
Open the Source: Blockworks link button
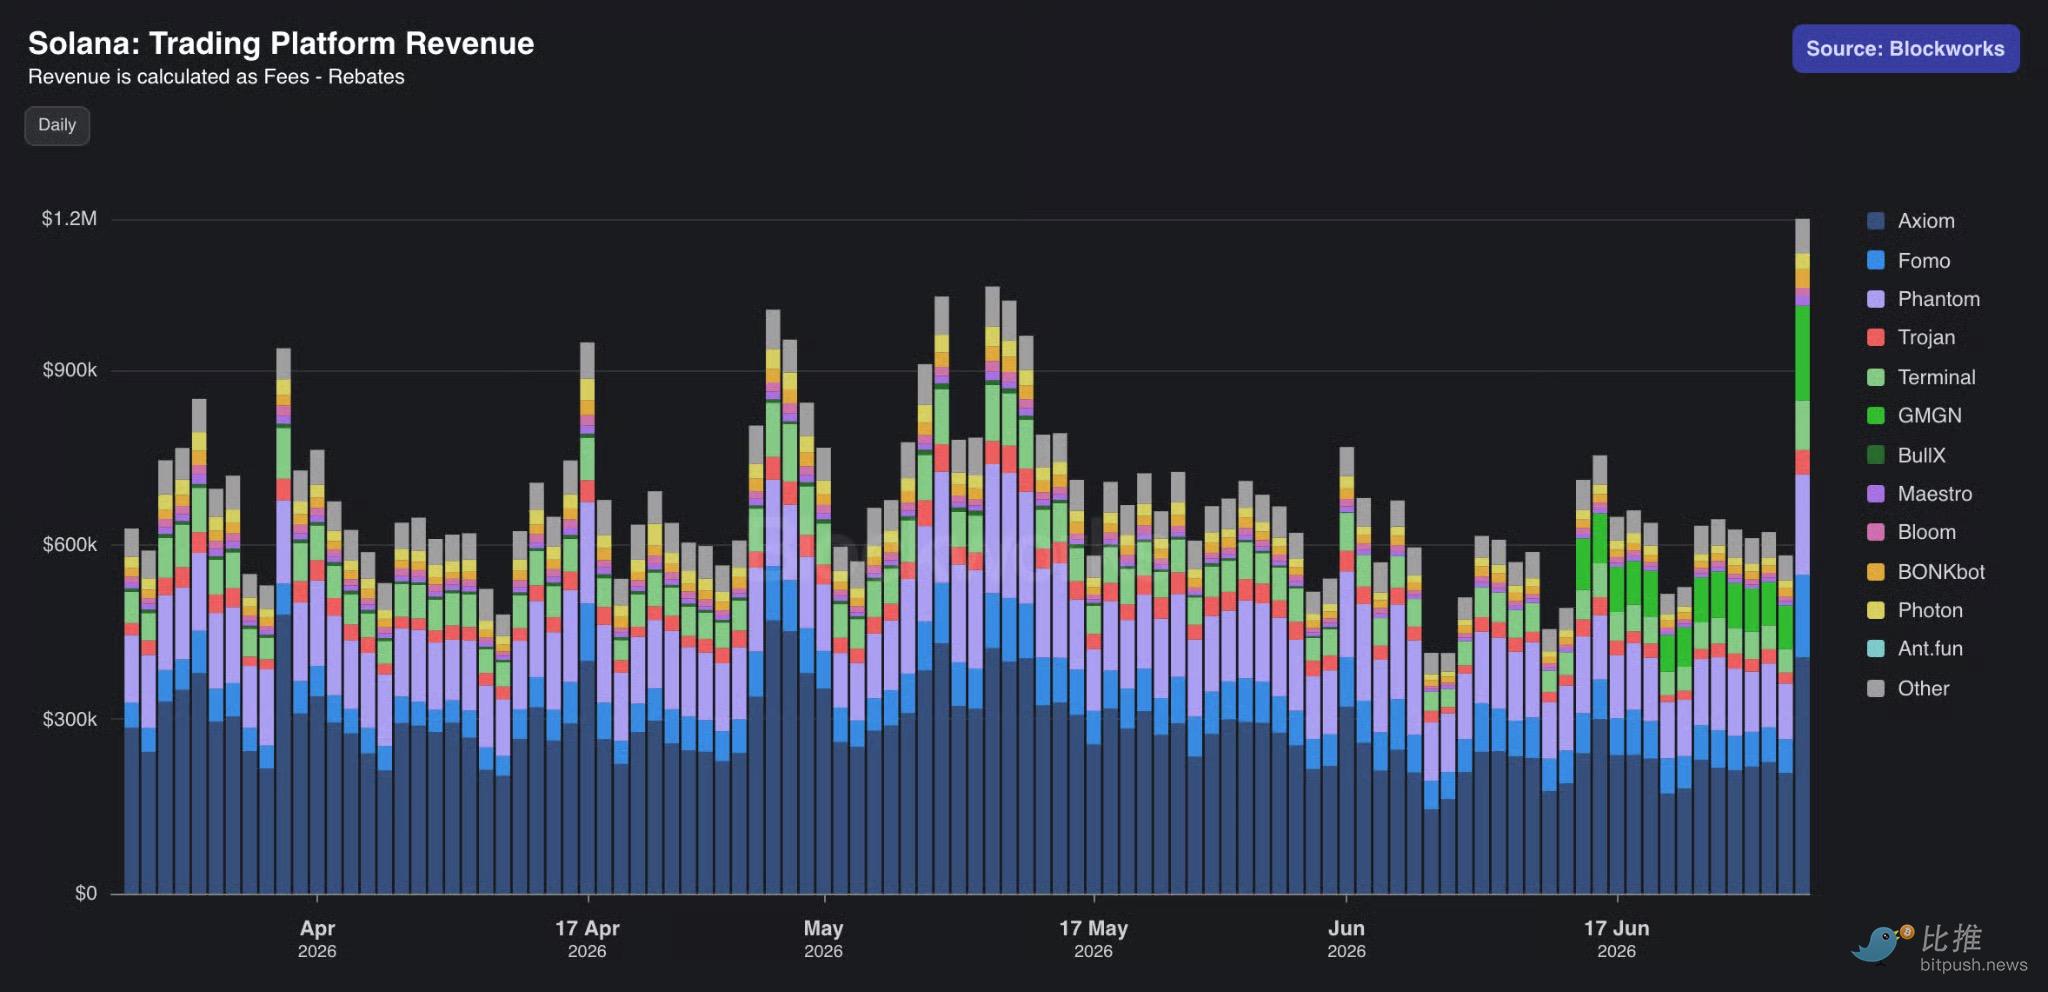tap(1905, 48)
